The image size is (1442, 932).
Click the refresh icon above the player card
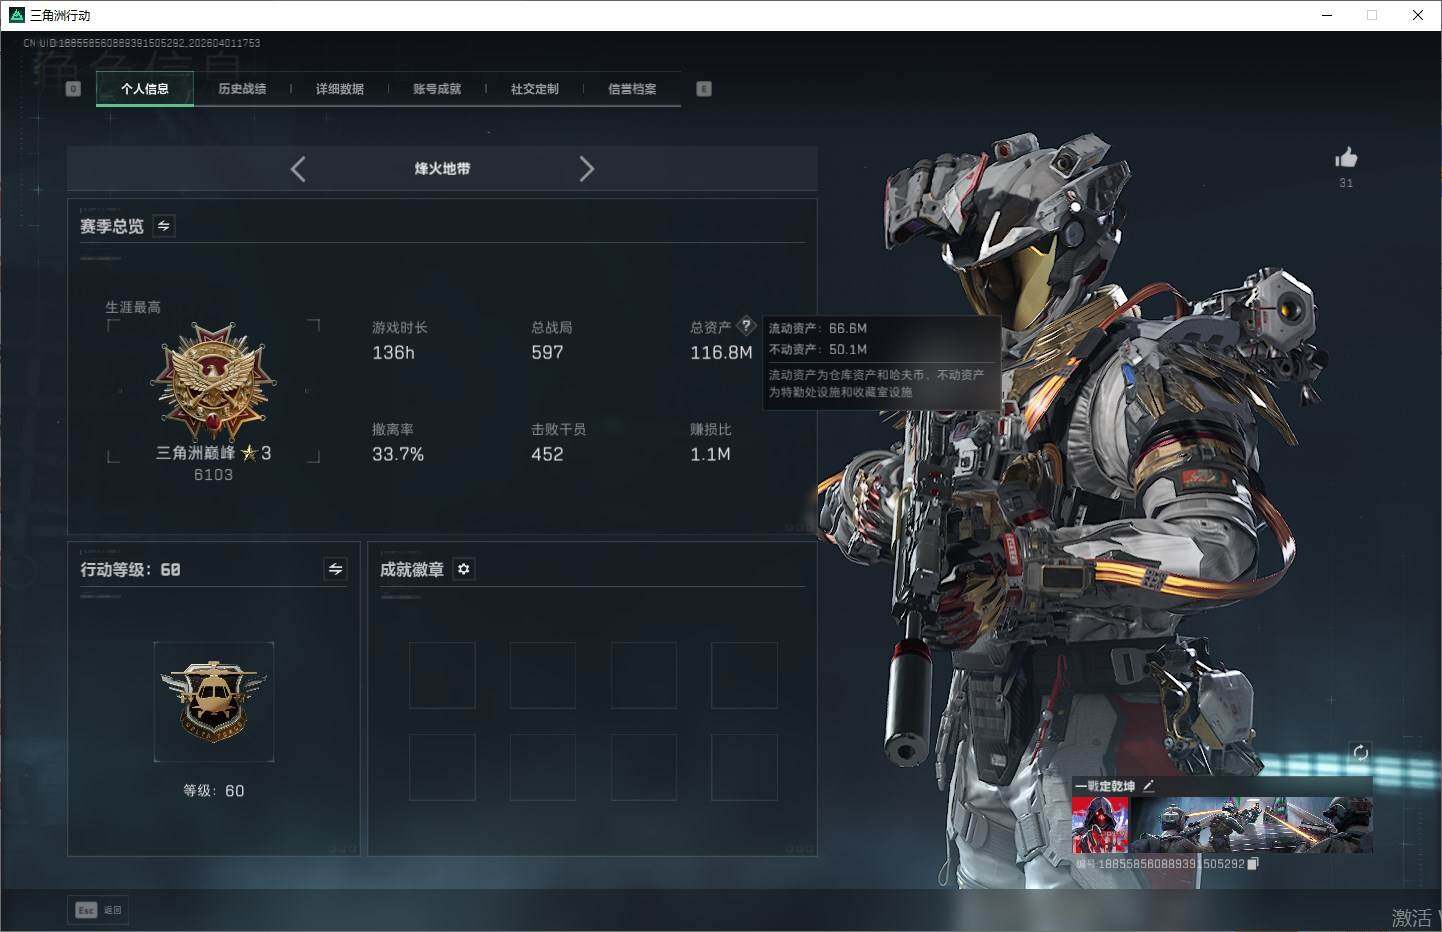[x=1360, y=753]
